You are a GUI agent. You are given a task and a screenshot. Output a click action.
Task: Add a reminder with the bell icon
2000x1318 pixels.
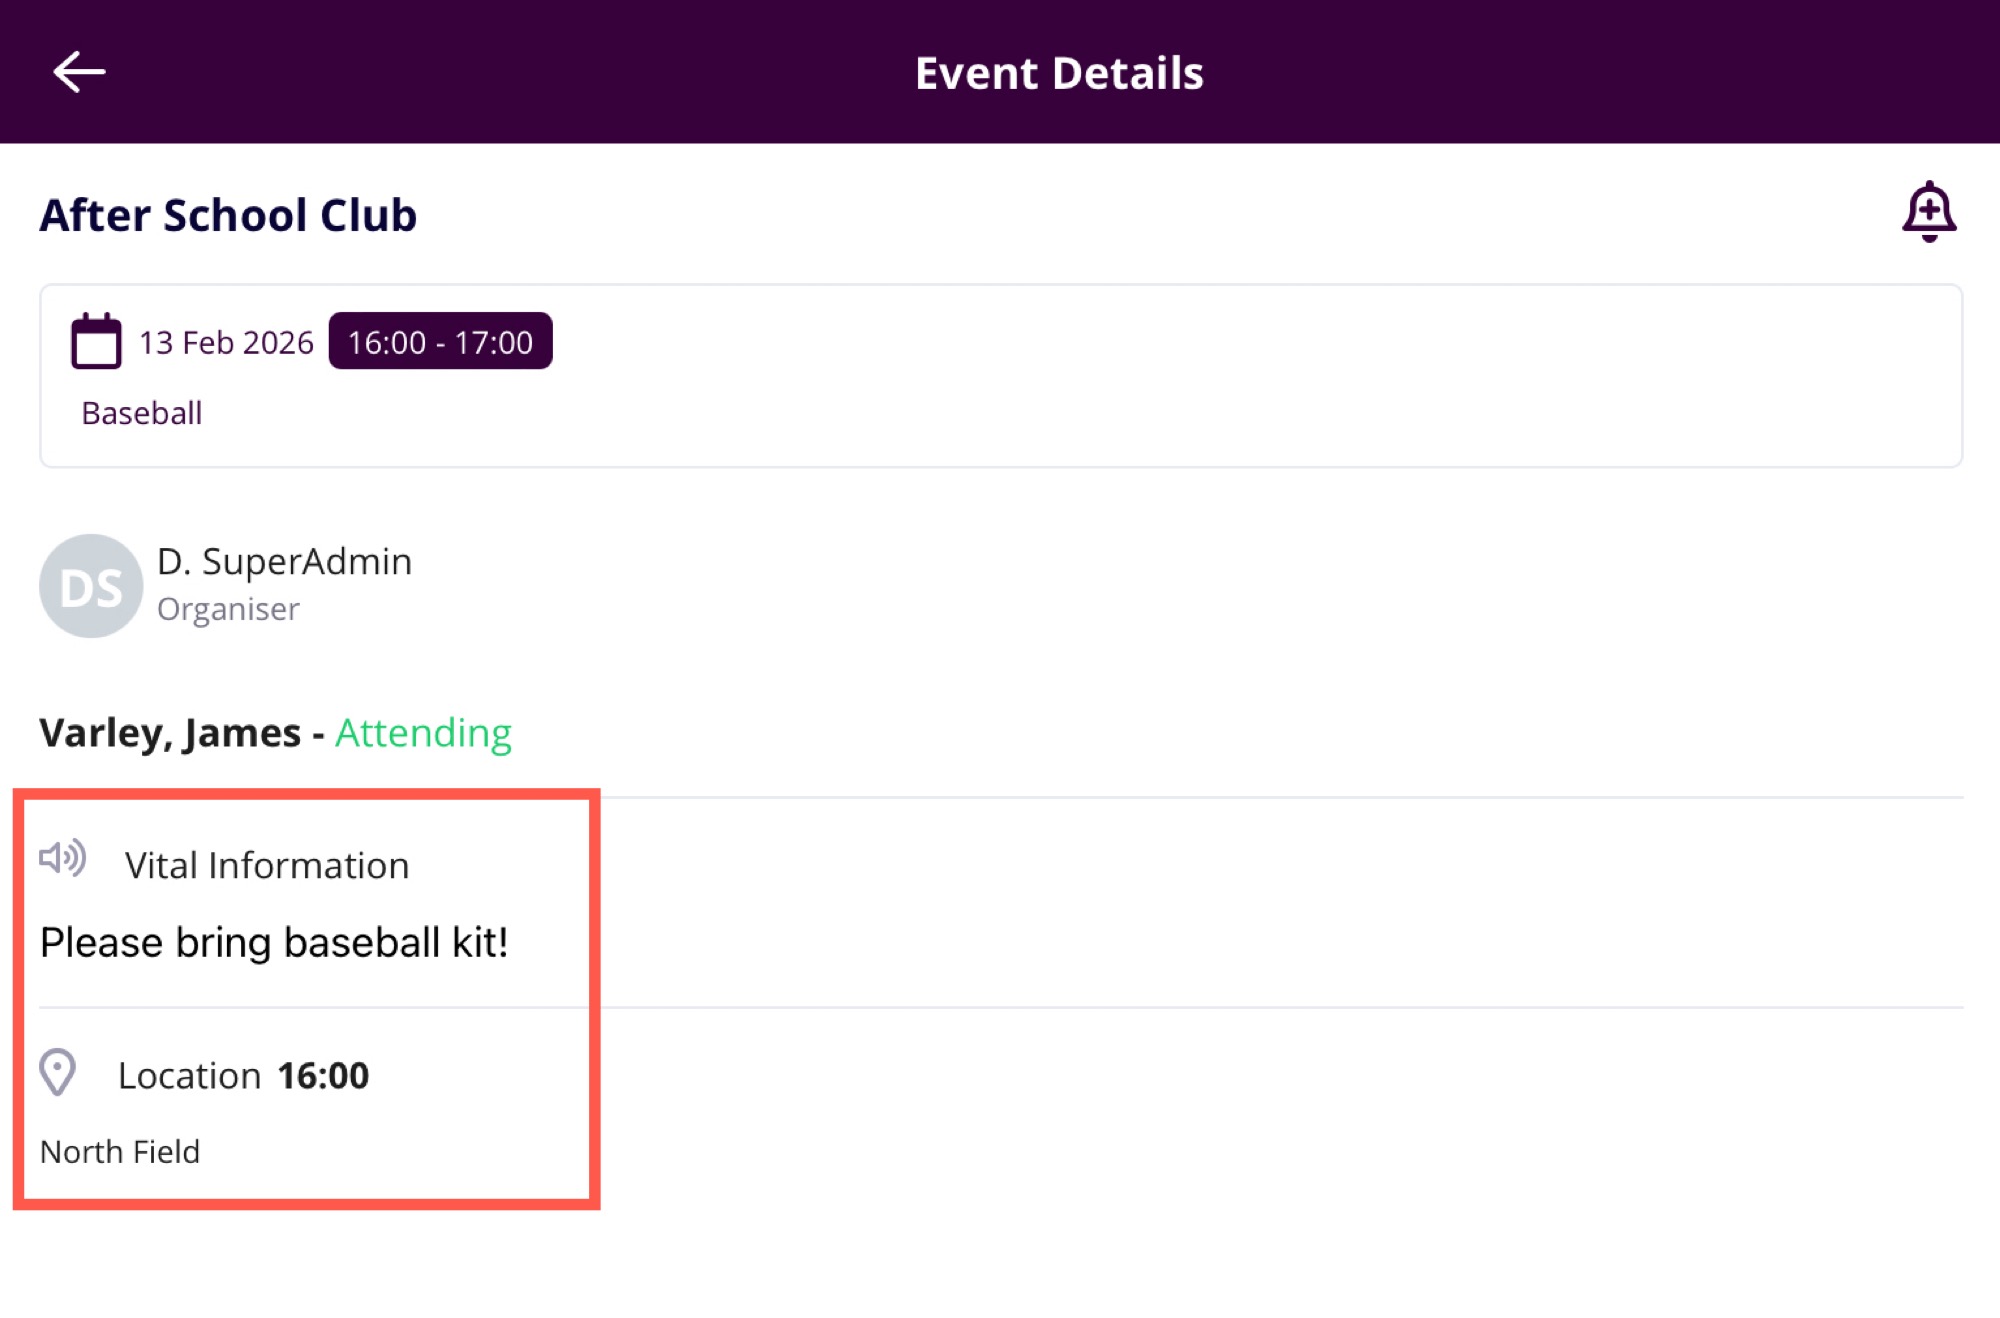1928,212
